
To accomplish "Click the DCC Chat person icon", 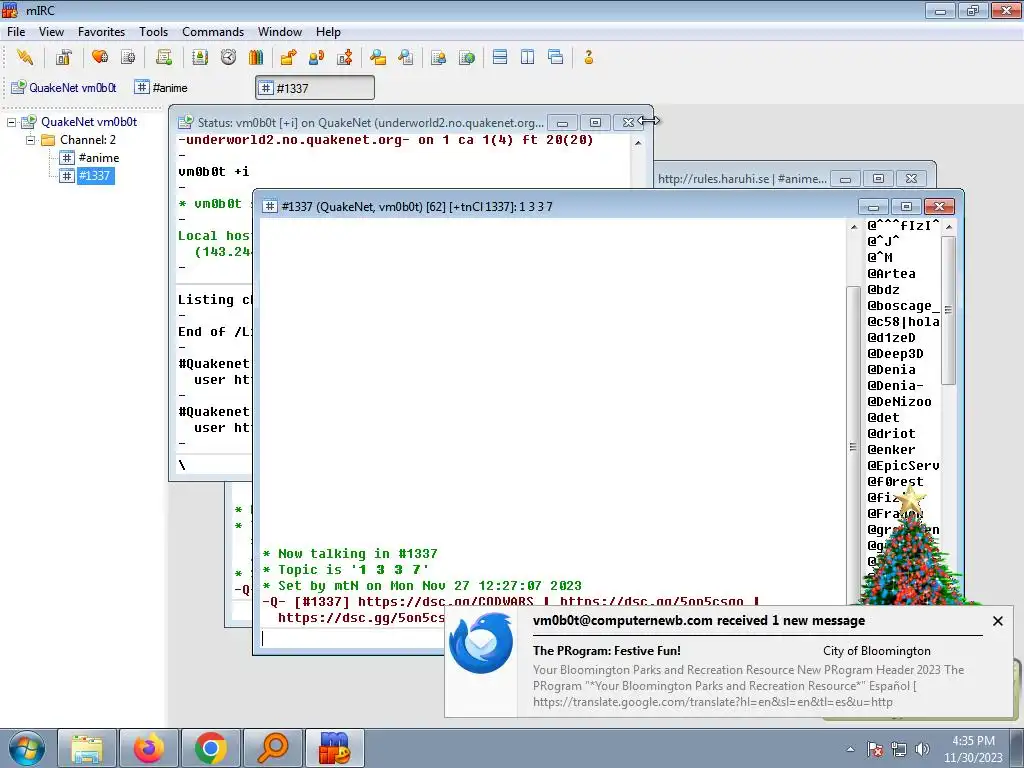I will coord(316,57).
